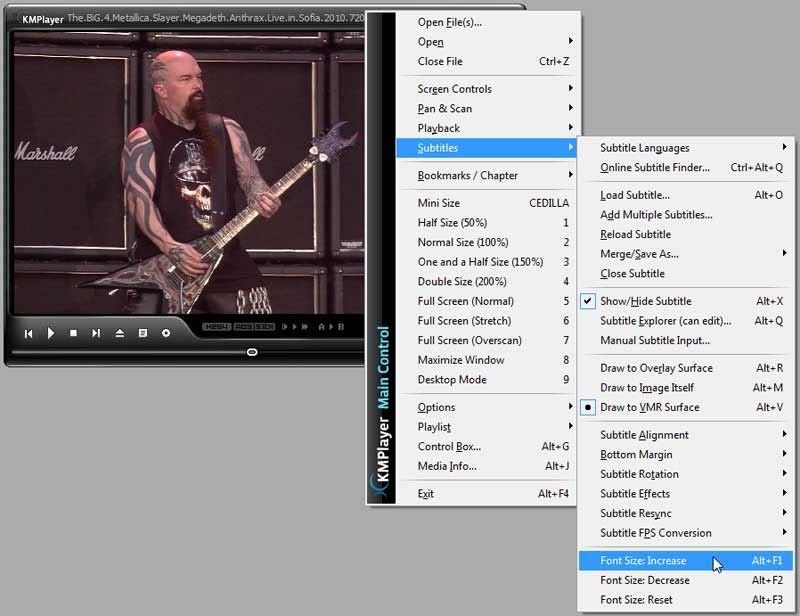Select Mini Size menu entry
The width and height of the screenshot is (800, 616).
(x=487, y=203)
